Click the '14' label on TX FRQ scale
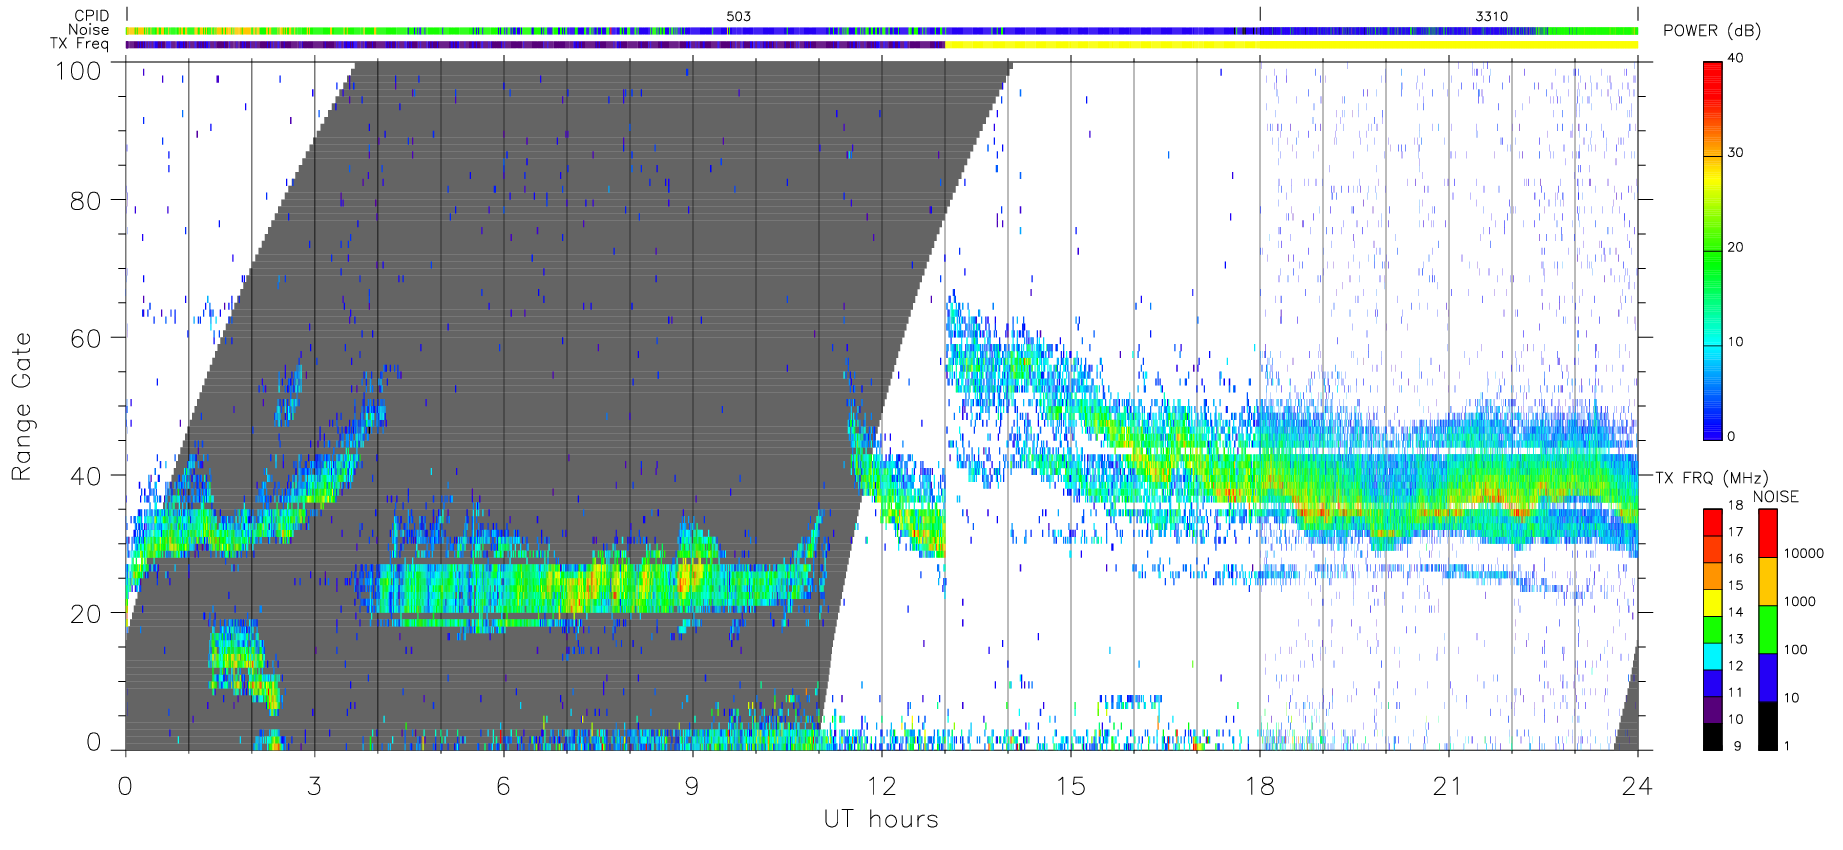The width and height of the screenshot is (1843, 850). click(1735, 612)
